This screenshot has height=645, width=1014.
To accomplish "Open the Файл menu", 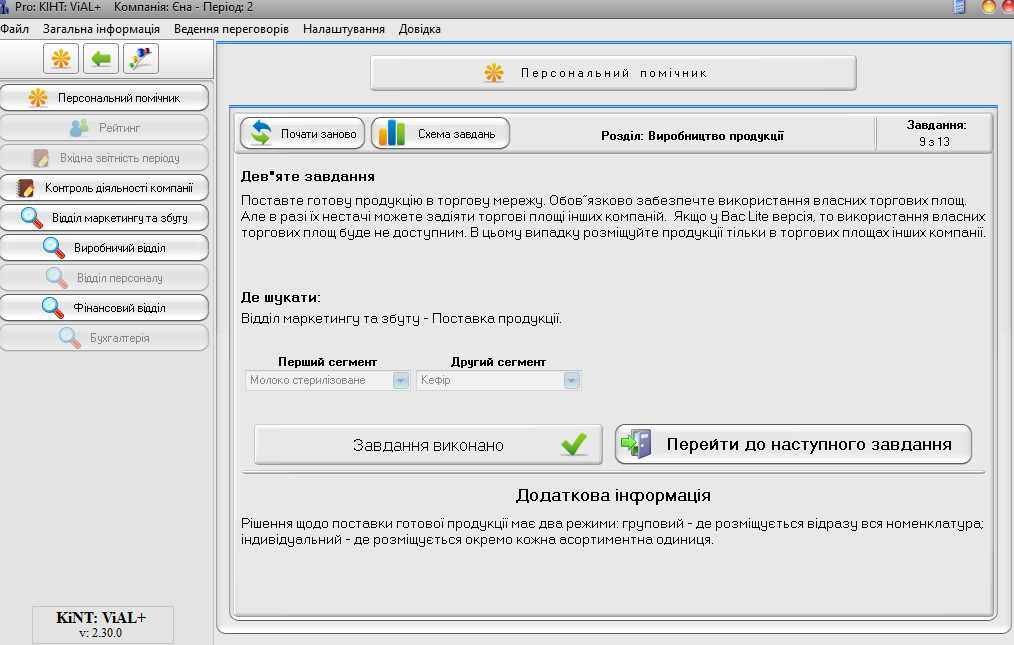I will (15, 29).
